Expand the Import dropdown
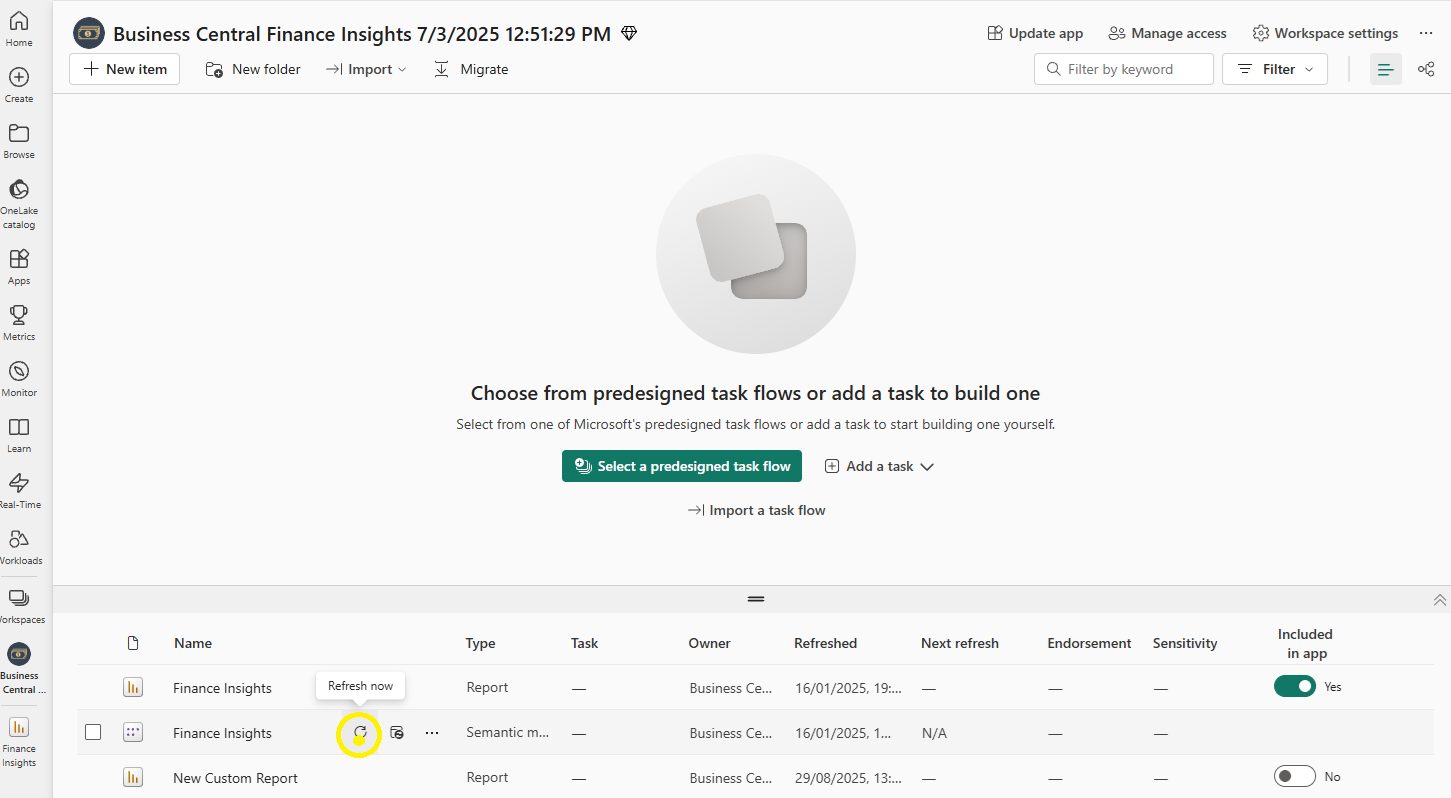1451x798 pixels. 367,69
